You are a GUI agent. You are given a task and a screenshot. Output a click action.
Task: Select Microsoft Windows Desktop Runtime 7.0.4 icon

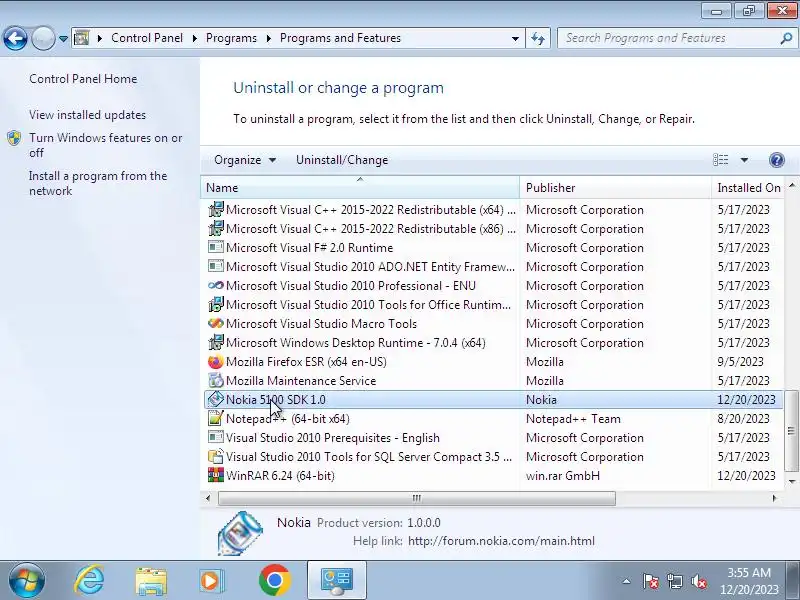click(x=216, y=342)
